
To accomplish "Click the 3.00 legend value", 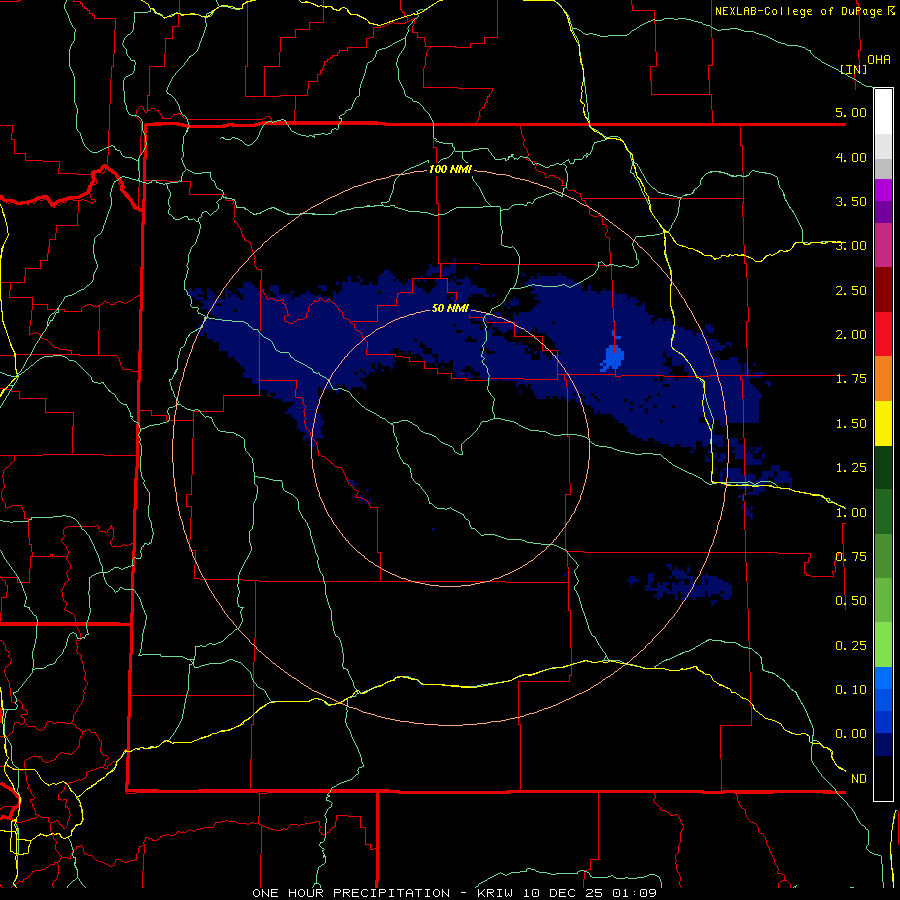I will 851,246.
